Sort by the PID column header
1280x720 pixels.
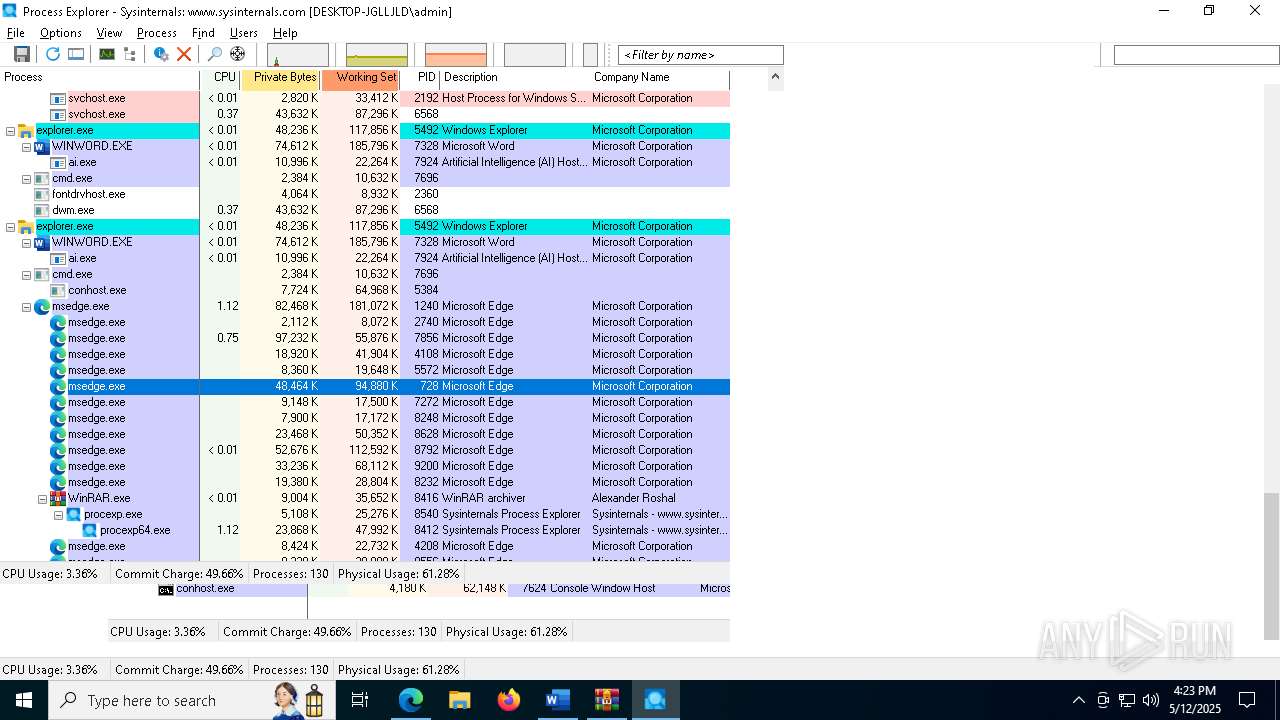click(x=421, y=78)
